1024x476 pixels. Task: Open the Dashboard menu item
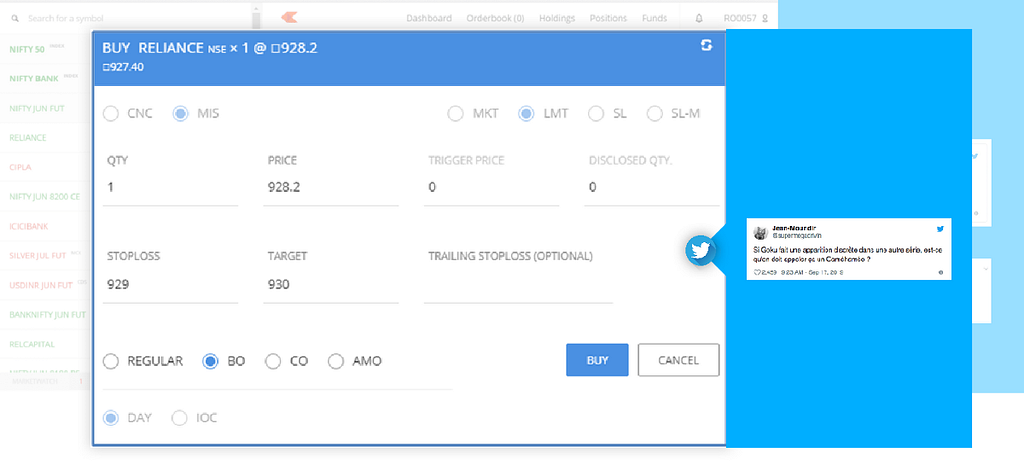point(428,18)
